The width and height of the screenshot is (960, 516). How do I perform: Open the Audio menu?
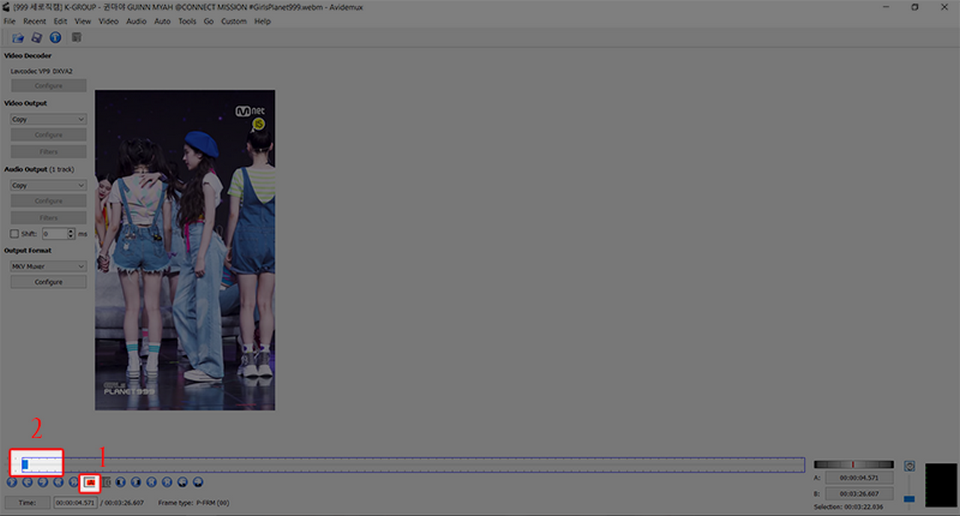136,21
